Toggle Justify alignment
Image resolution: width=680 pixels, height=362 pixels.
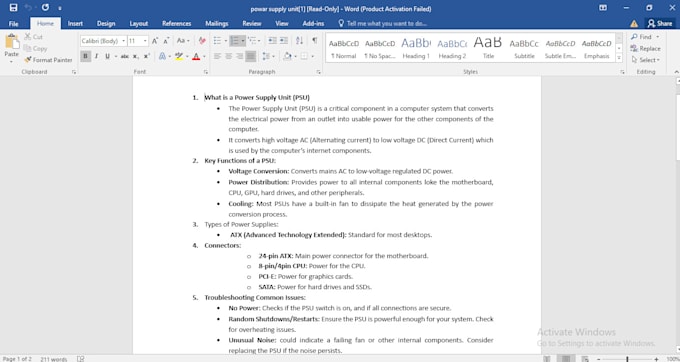point(251,56)
